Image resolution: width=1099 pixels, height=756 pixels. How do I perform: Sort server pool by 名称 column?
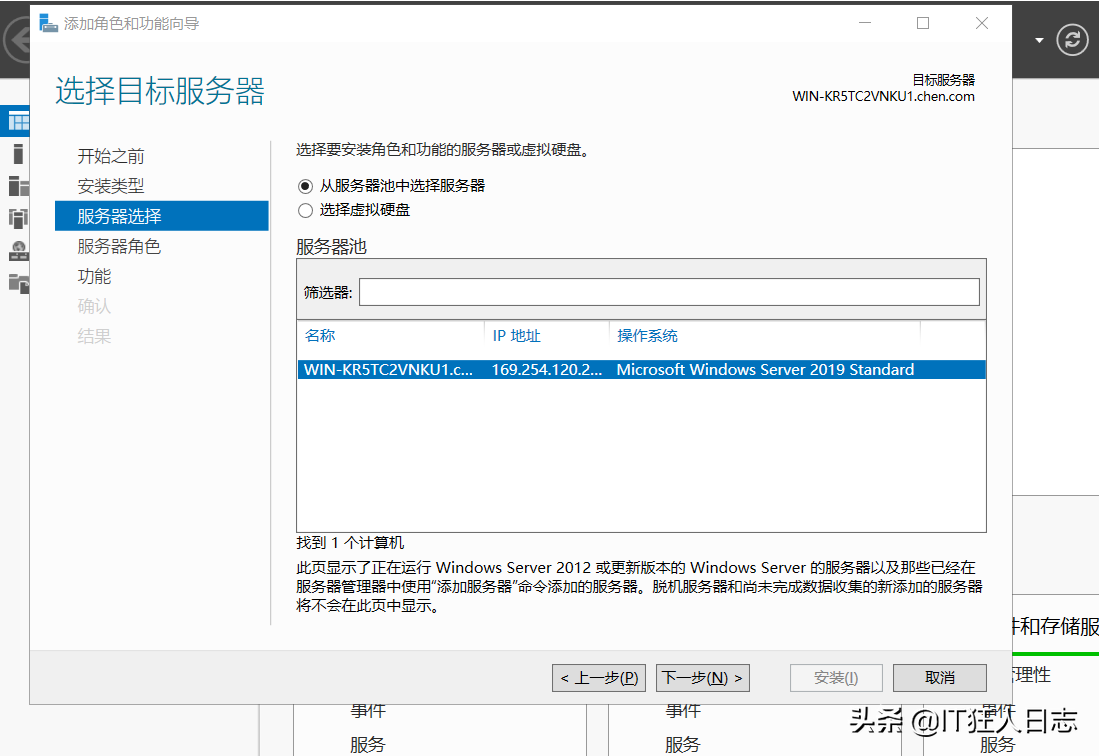pos(320,336)
